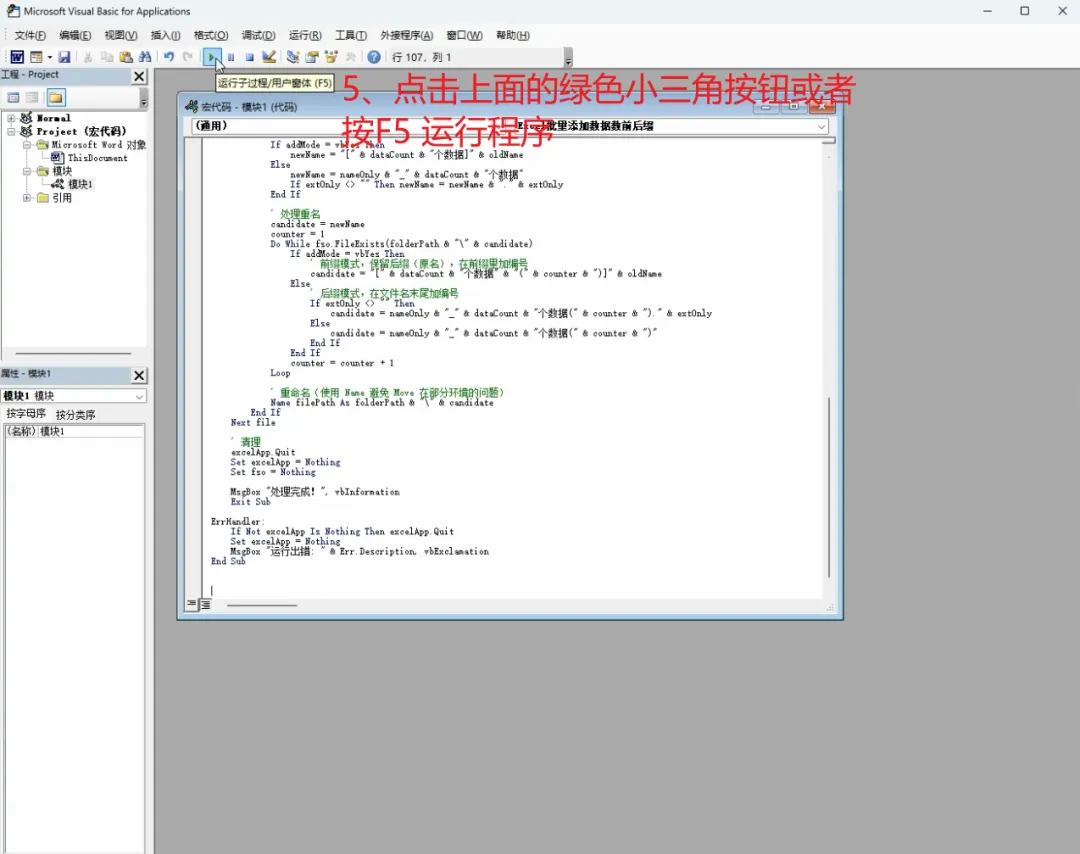Viewport: 1080px width, 854px height.
Task: Select 模块1 in the project tree
Action: (x=80, y=185)
